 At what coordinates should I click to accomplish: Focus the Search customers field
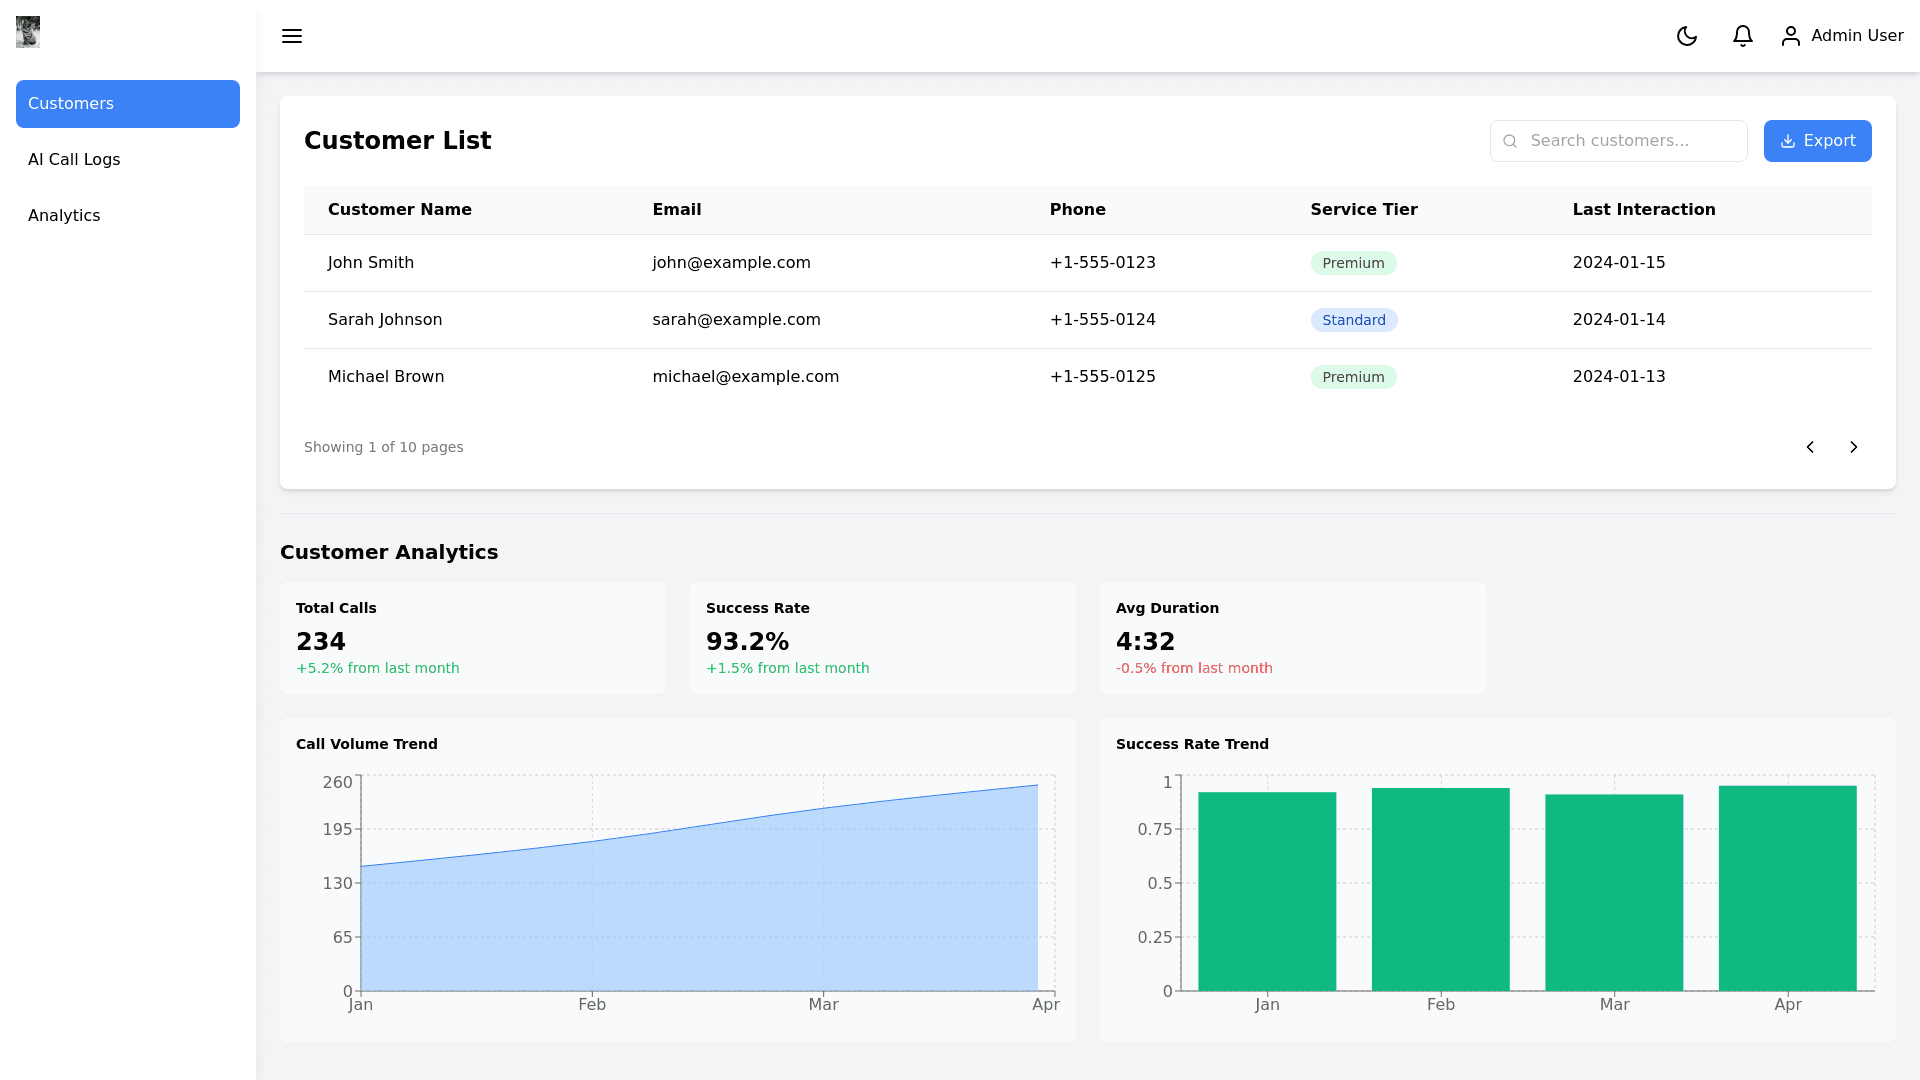[x=1630, y=141]
